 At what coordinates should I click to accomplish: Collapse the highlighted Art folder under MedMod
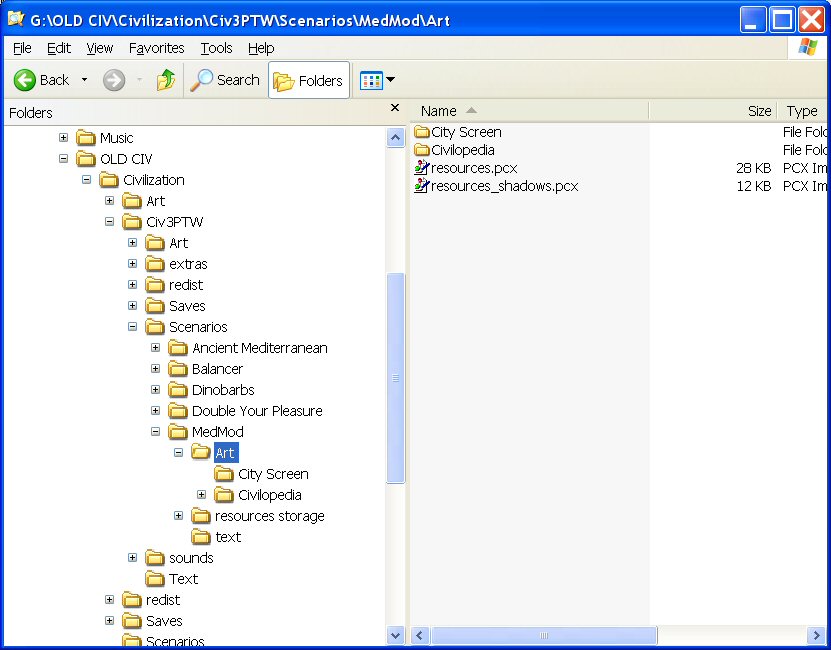coord(179,453)
